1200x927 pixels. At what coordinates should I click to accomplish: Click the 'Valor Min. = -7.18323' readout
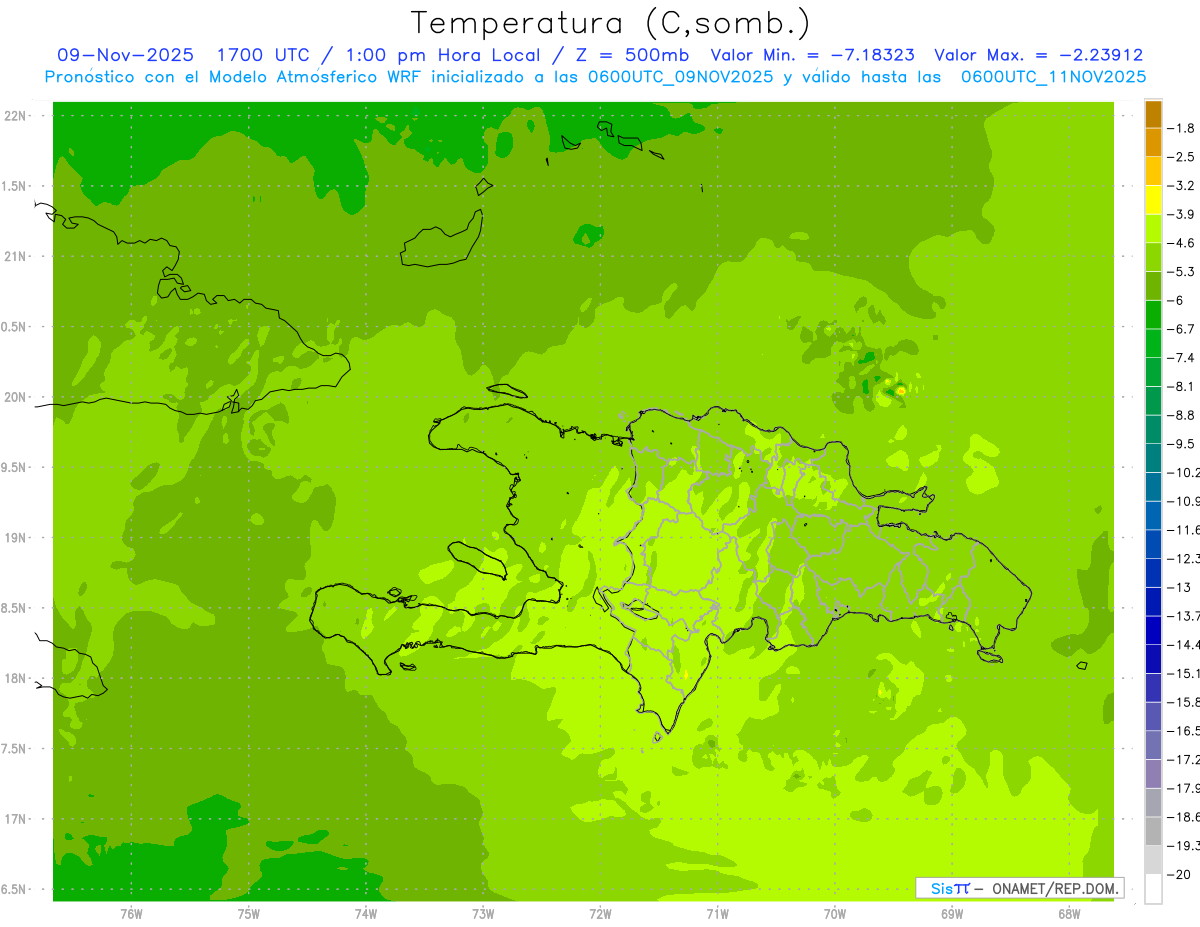[812, 55]
